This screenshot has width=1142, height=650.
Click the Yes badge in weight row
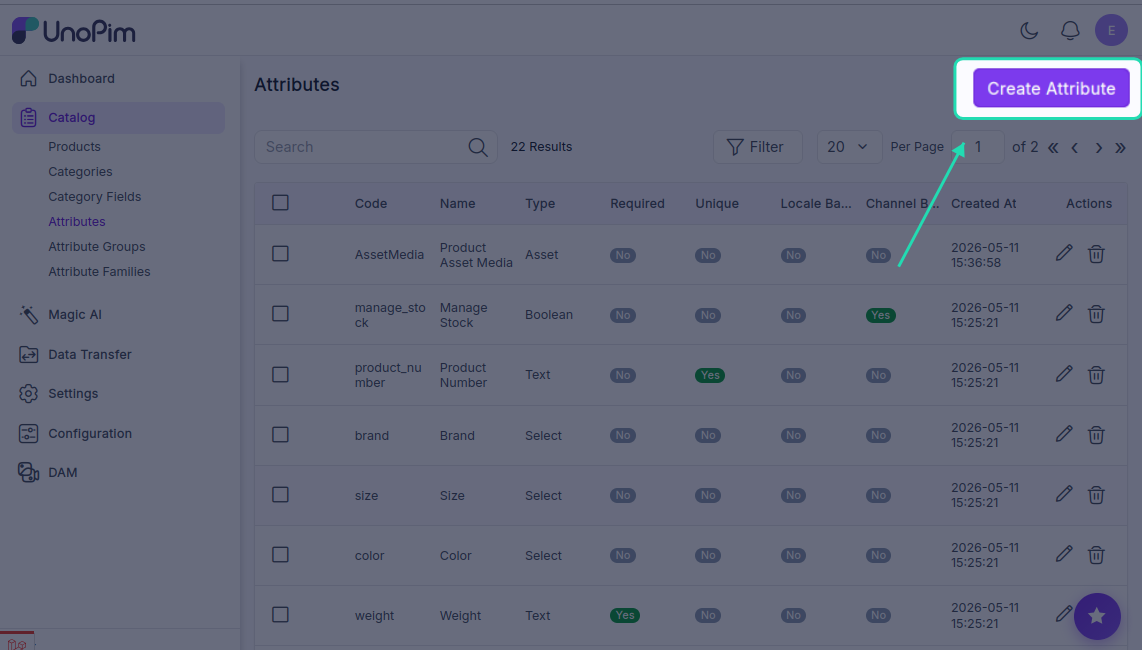(x=624, y=615)
